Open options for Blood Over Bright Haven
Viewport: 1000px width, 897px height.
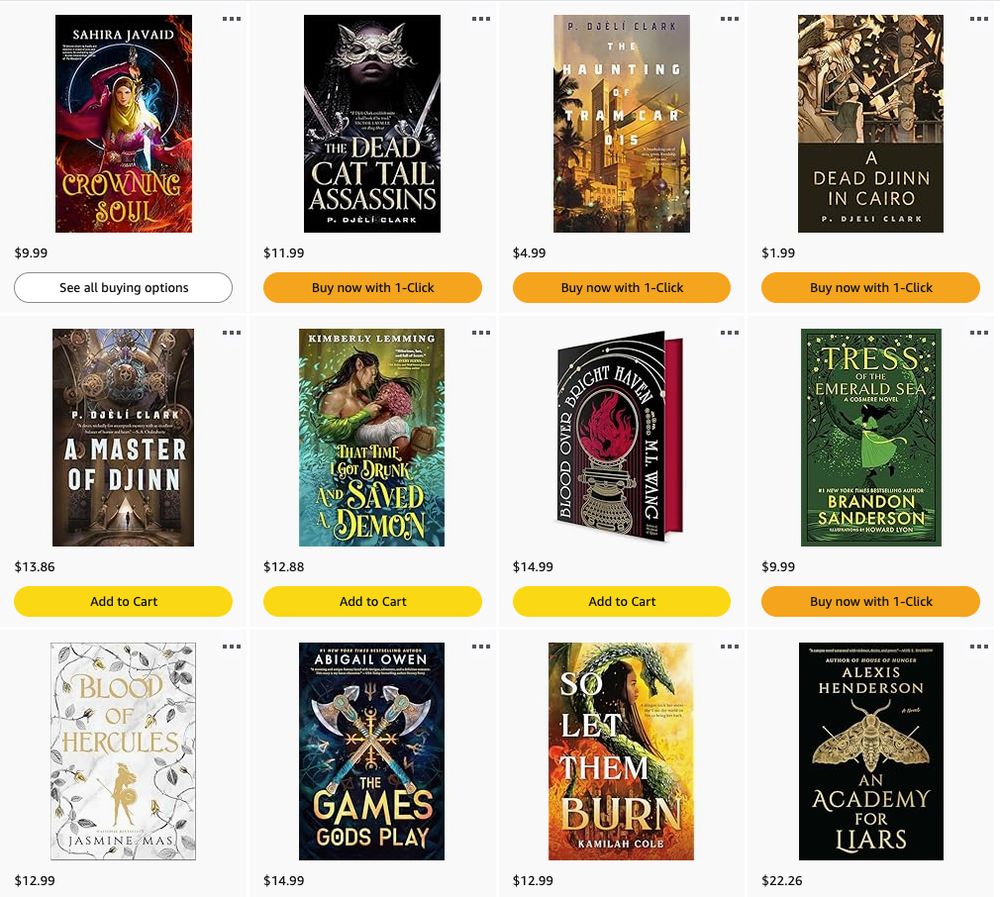pos(730,332)
